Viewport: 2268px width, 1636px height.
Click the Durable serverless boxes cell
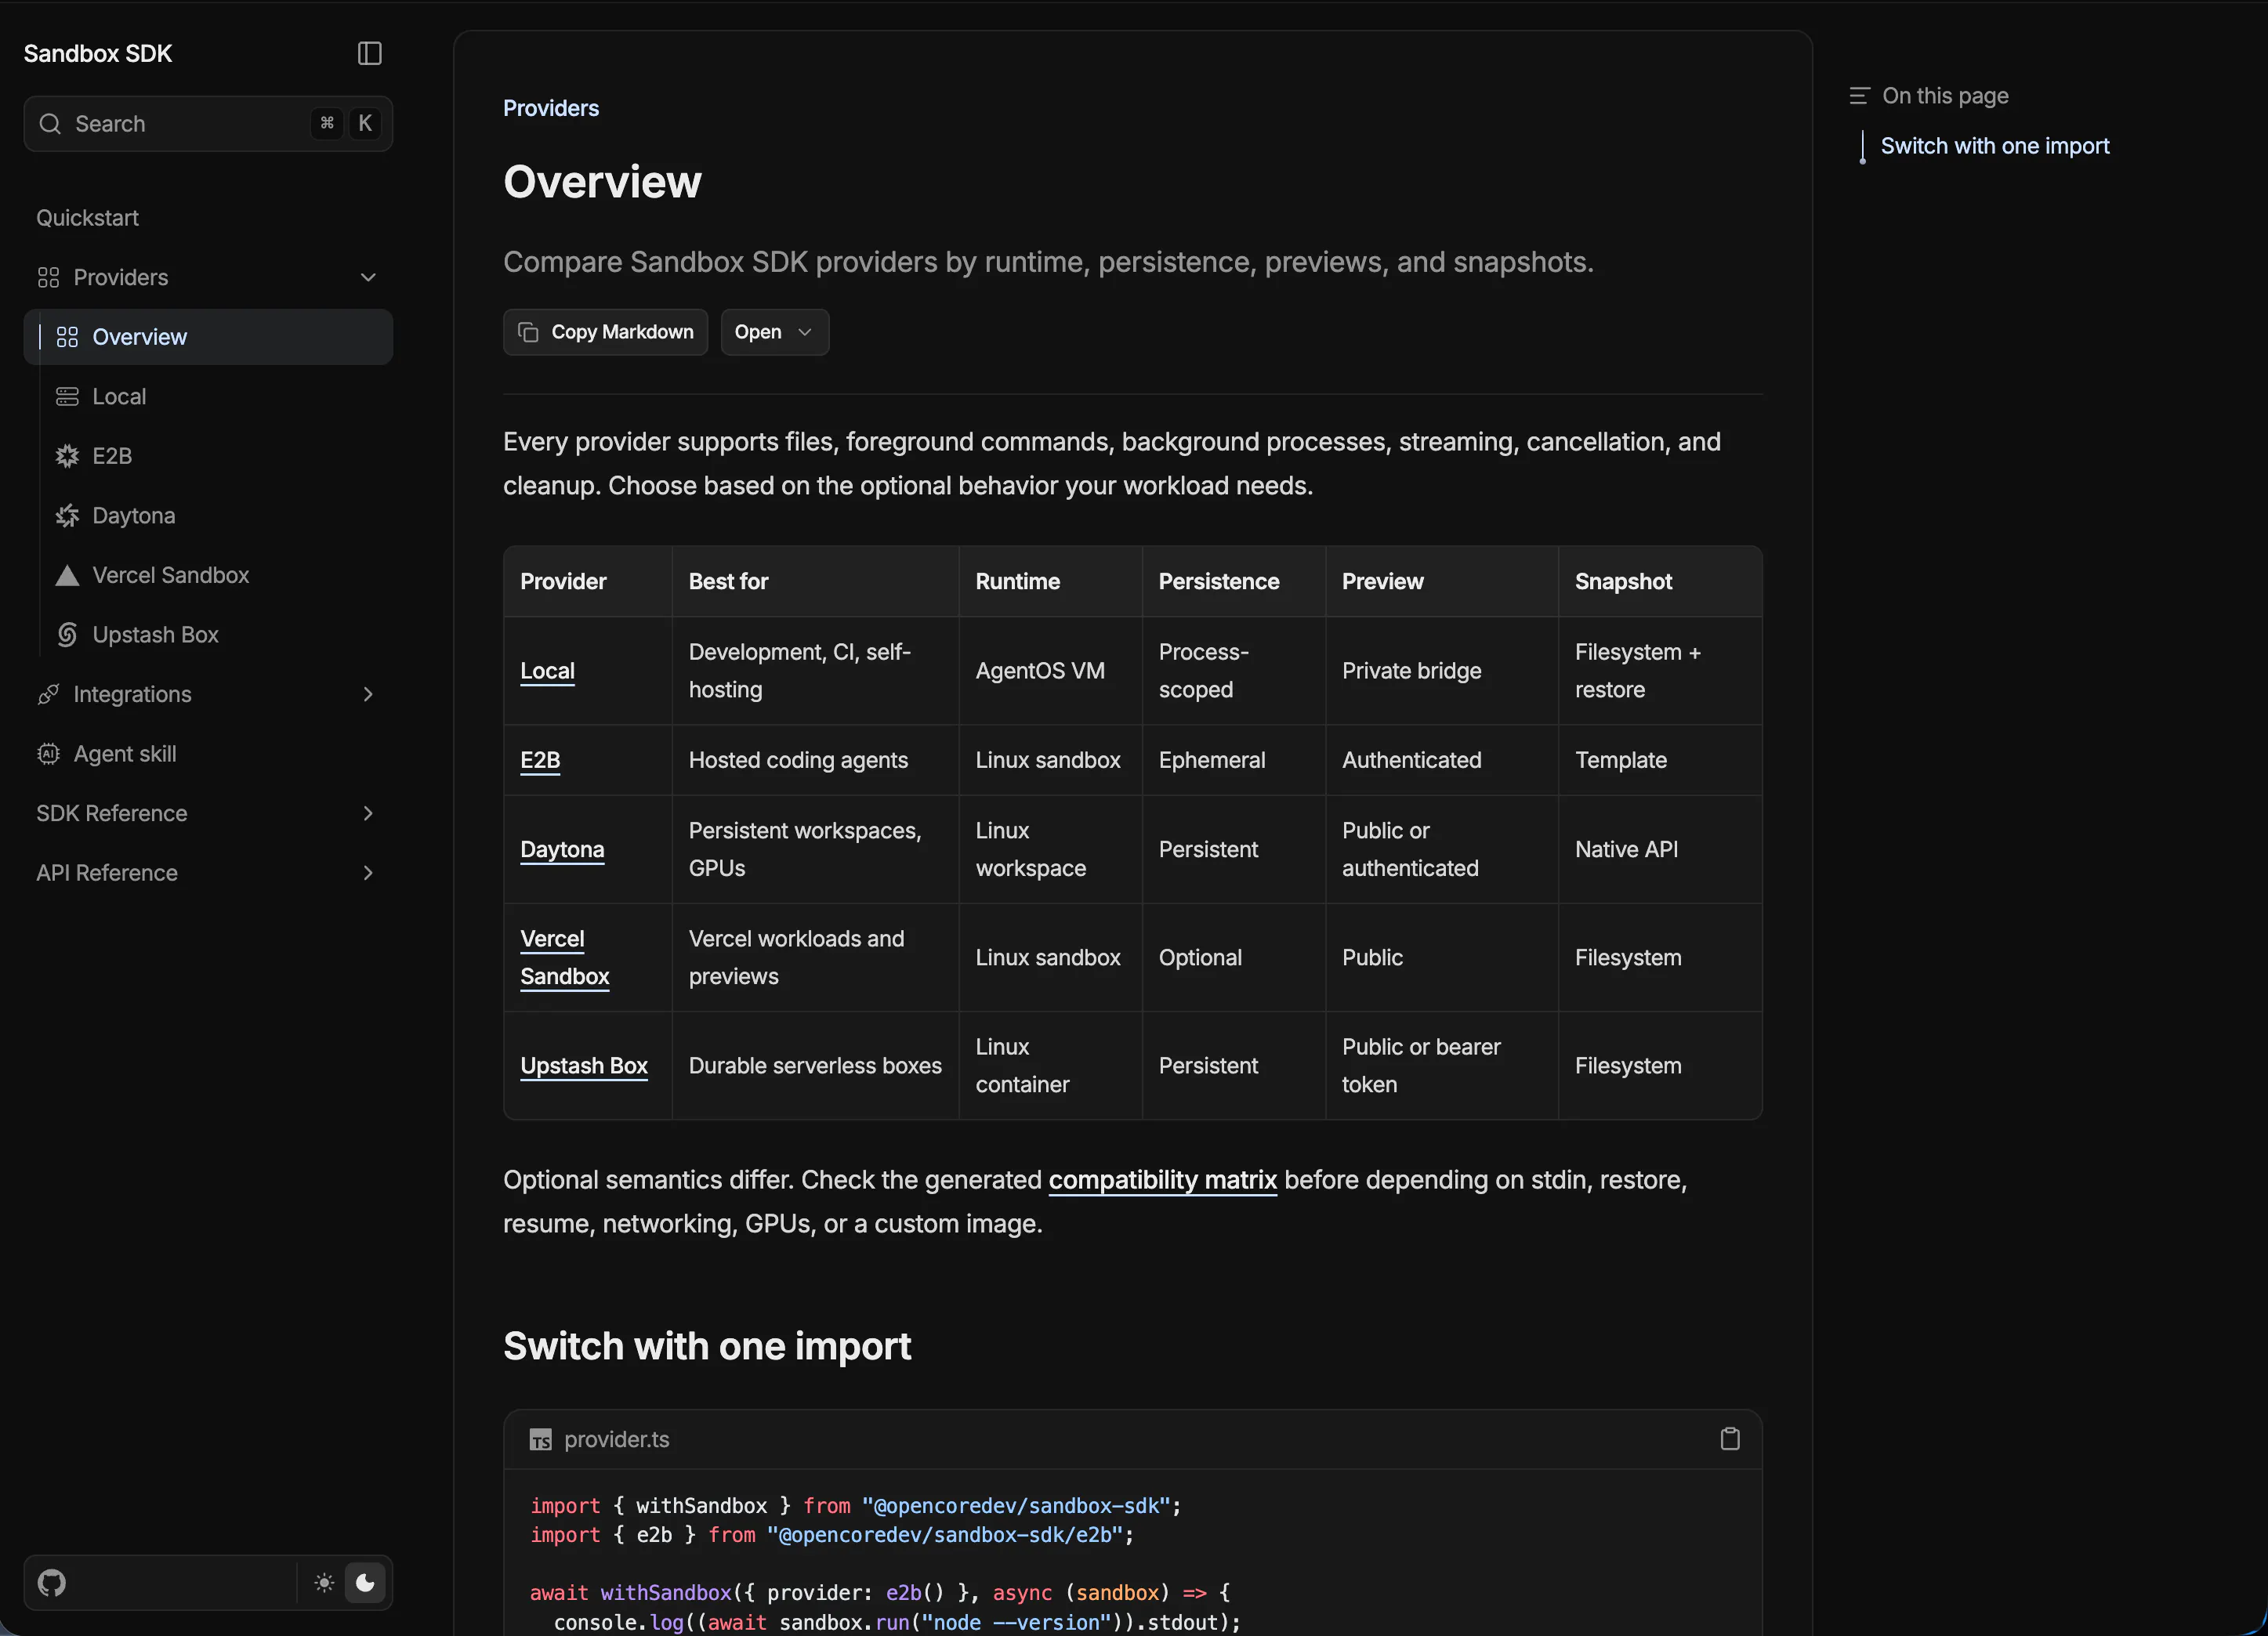(x=815, y=1066)
